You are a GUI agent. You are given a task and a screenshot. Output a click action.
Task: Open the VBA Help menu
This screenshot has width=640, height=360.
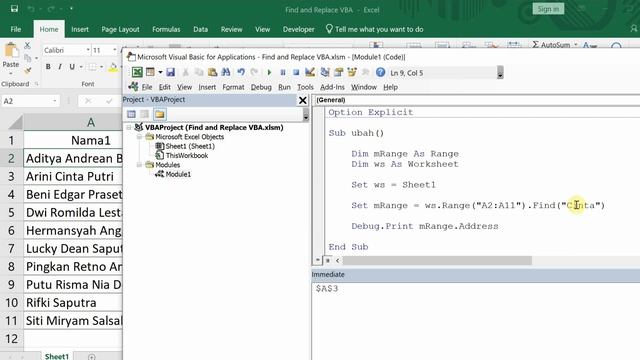tap(390, 87)
